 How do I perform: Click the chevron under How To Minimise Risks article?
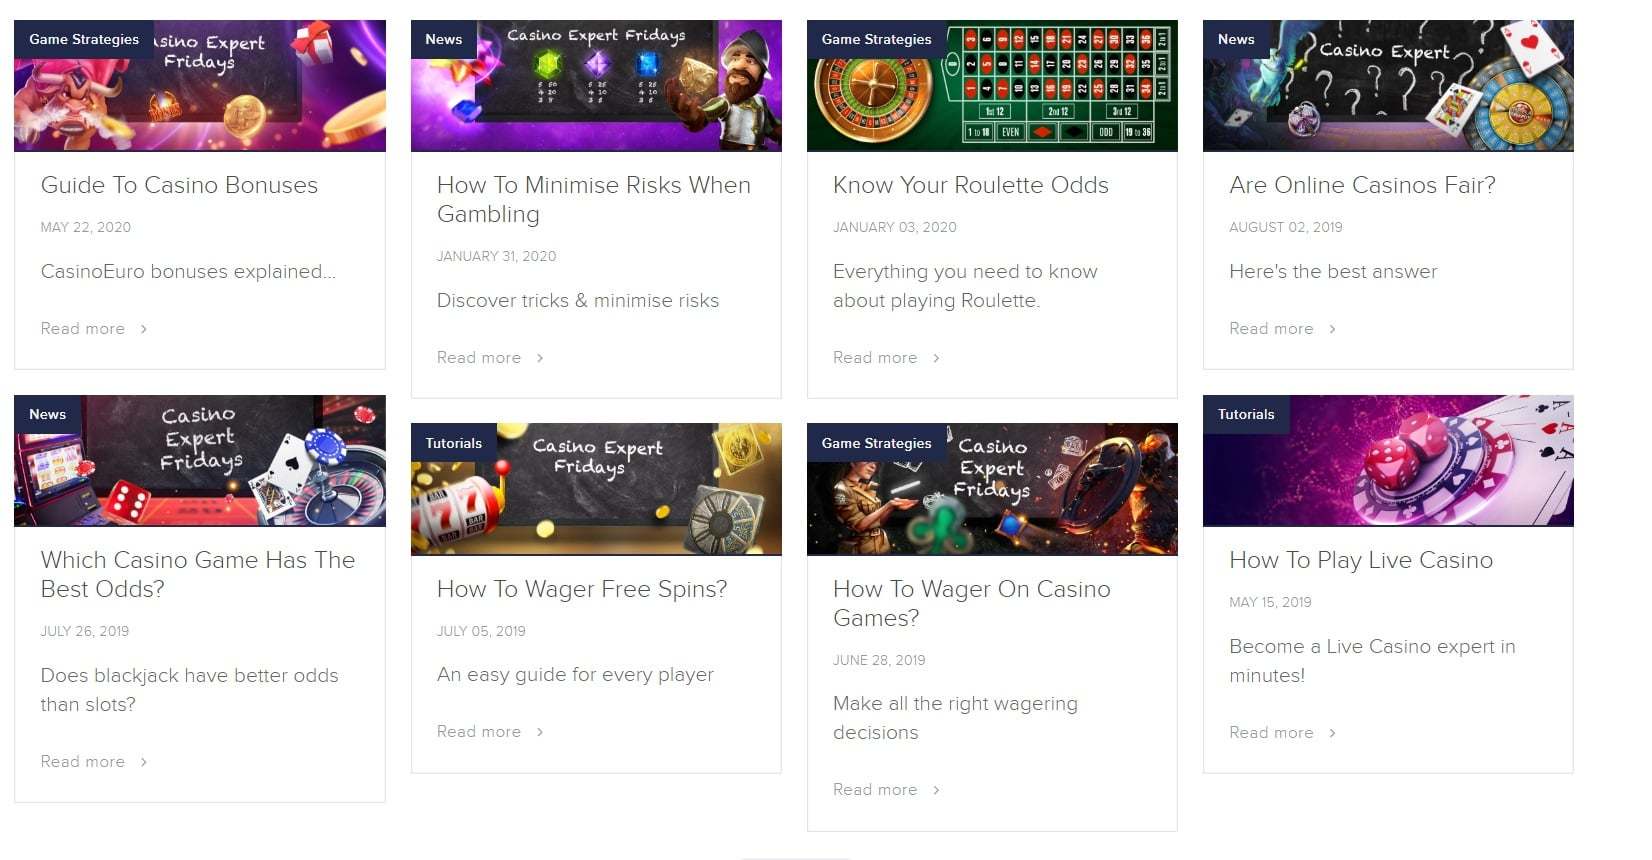[x=540, y=358]
